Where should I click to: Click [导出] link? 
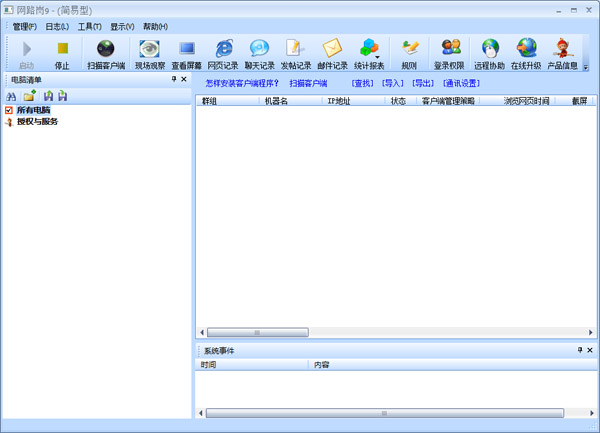(423, 83)
